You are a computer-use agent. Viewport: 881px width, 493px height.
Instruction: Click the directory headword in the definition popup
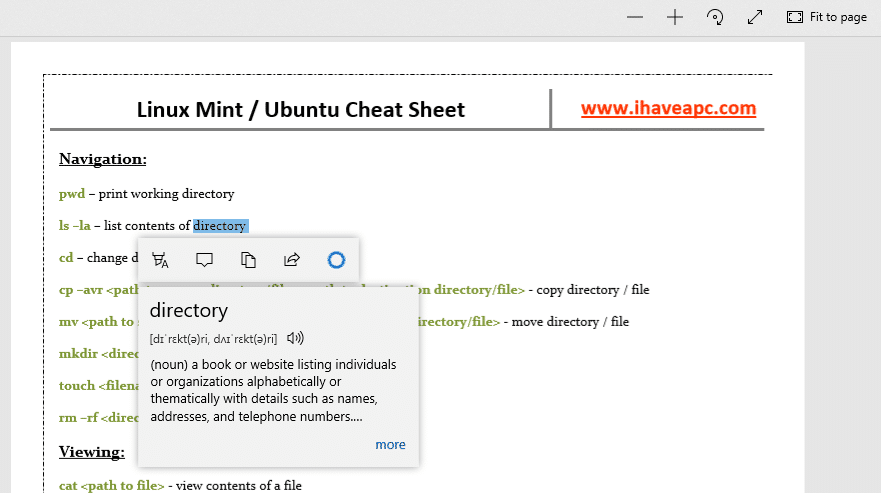point(189,311)
